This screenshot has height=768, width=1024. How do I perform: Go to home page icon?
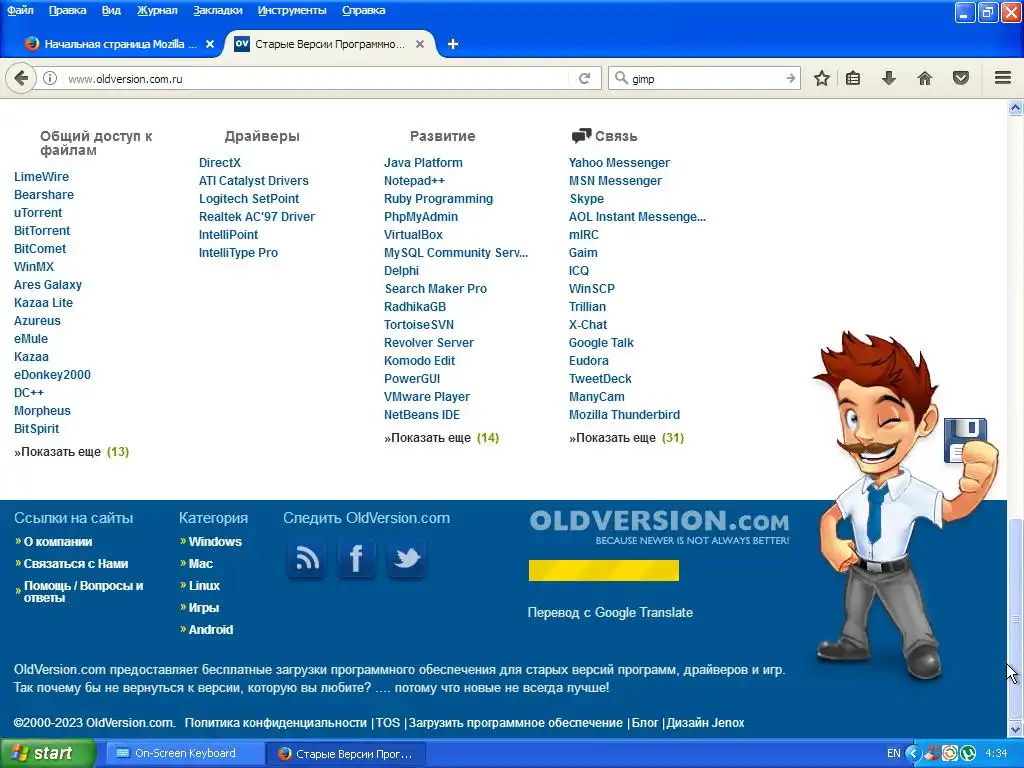pyautogui.click(x=925, y=78)
